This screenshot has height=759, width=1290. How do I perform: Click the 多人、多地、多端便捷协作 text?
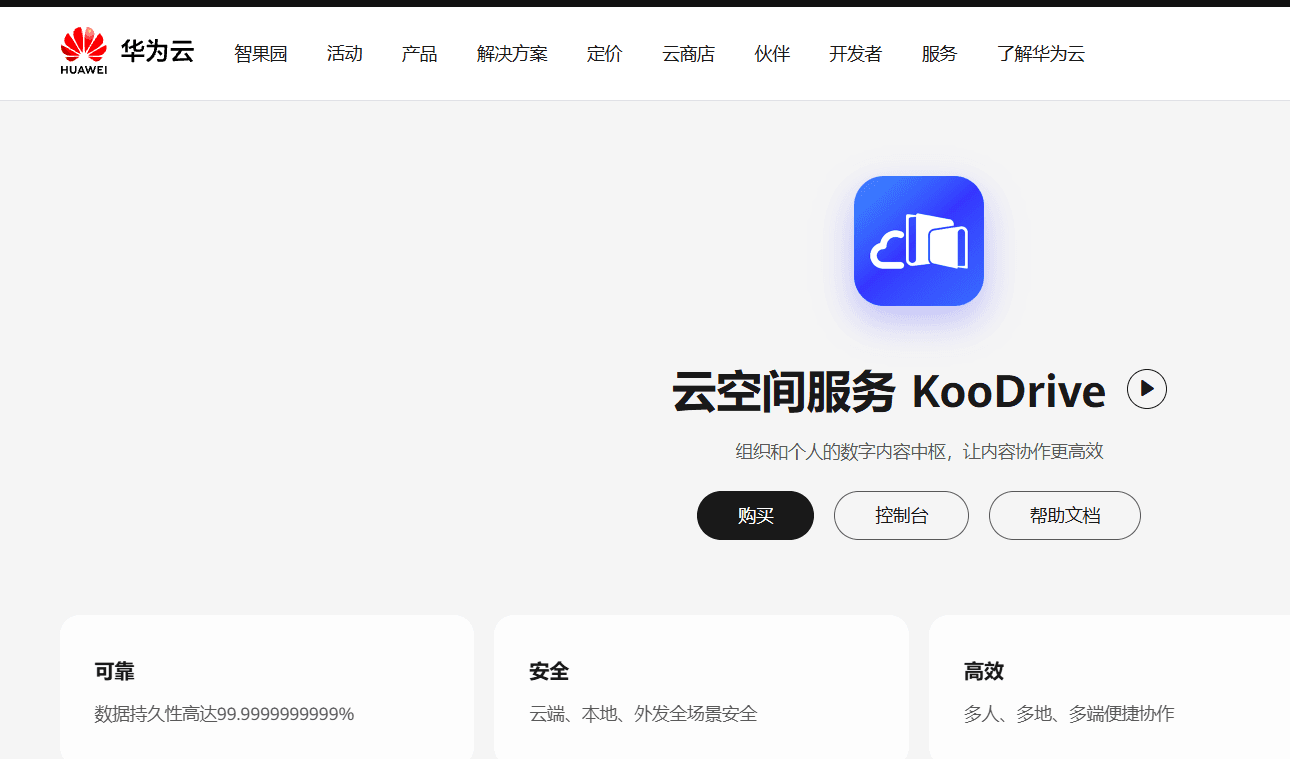coord(1069,714)
